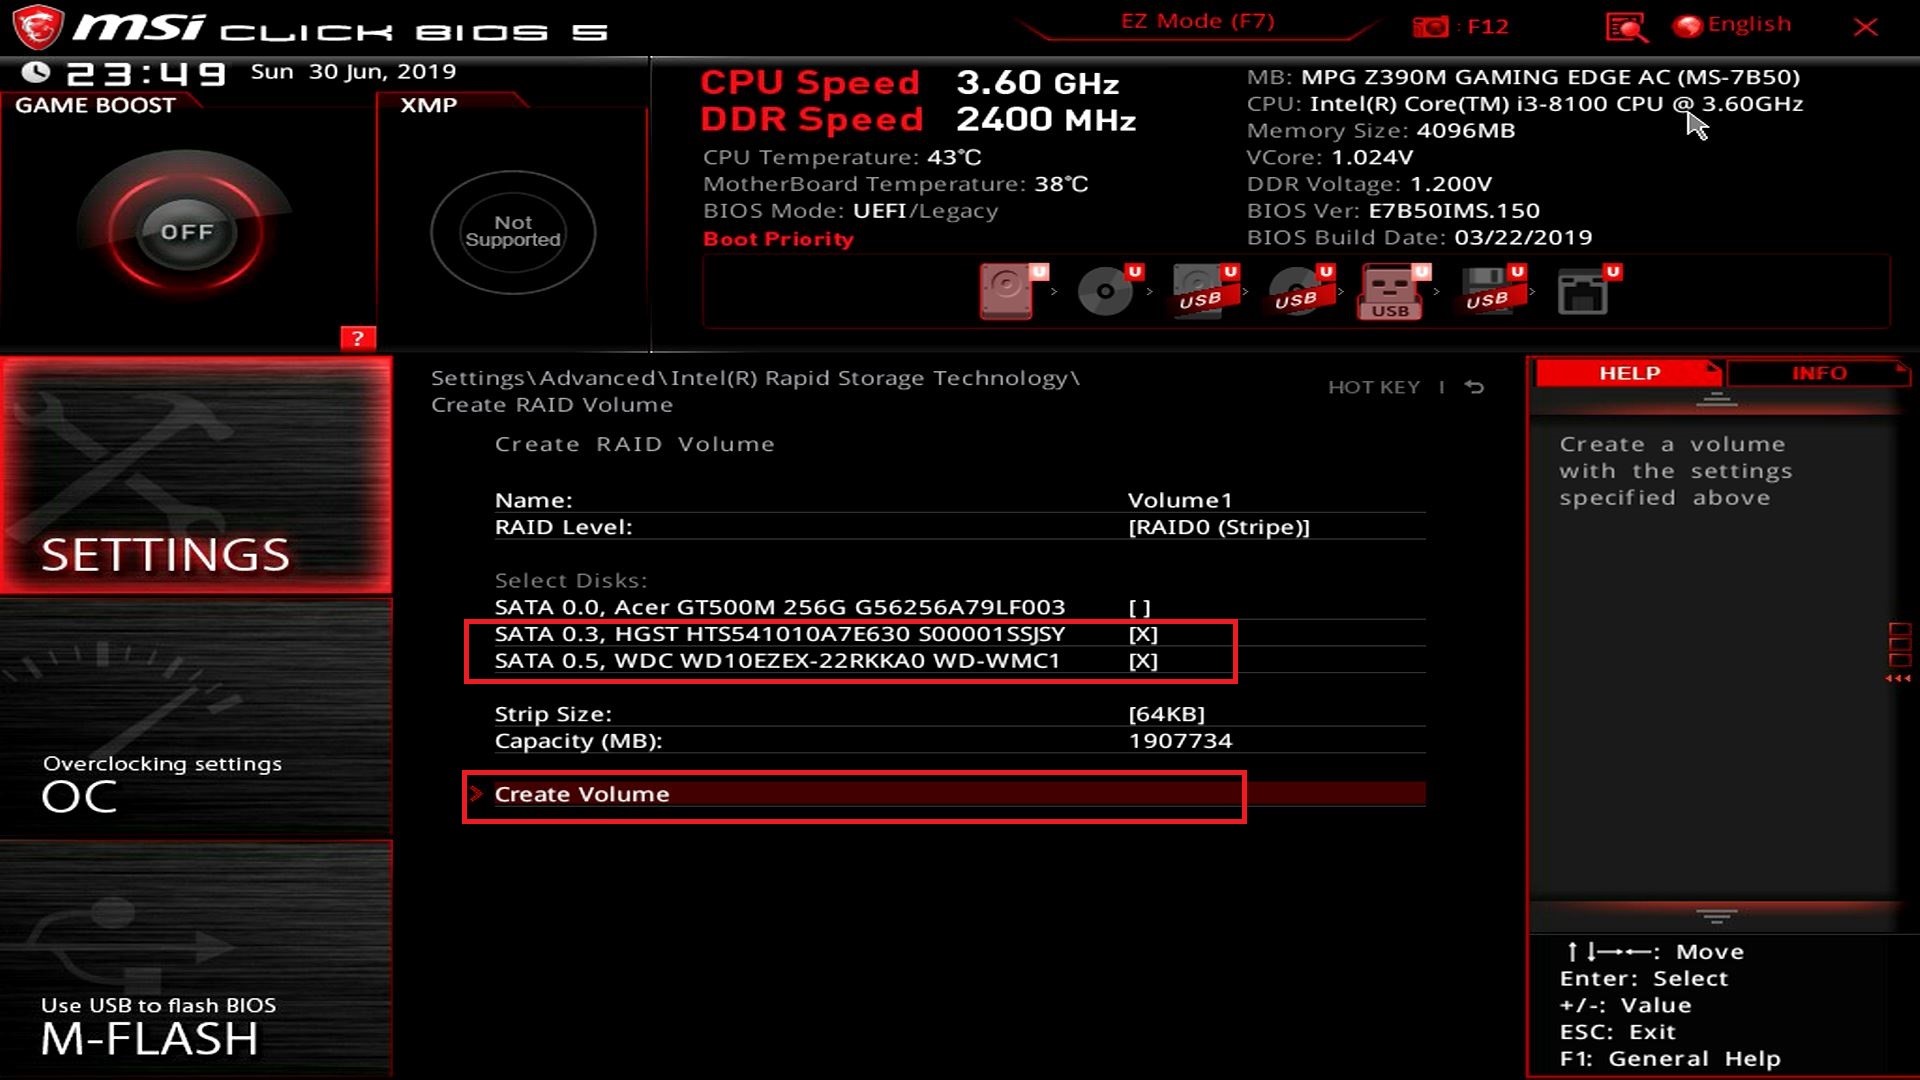The height and width of the screenshot is (1080, 1920).
Task: Click the back arrow next to HOT KEY
Action: (x=1474, y=387)
